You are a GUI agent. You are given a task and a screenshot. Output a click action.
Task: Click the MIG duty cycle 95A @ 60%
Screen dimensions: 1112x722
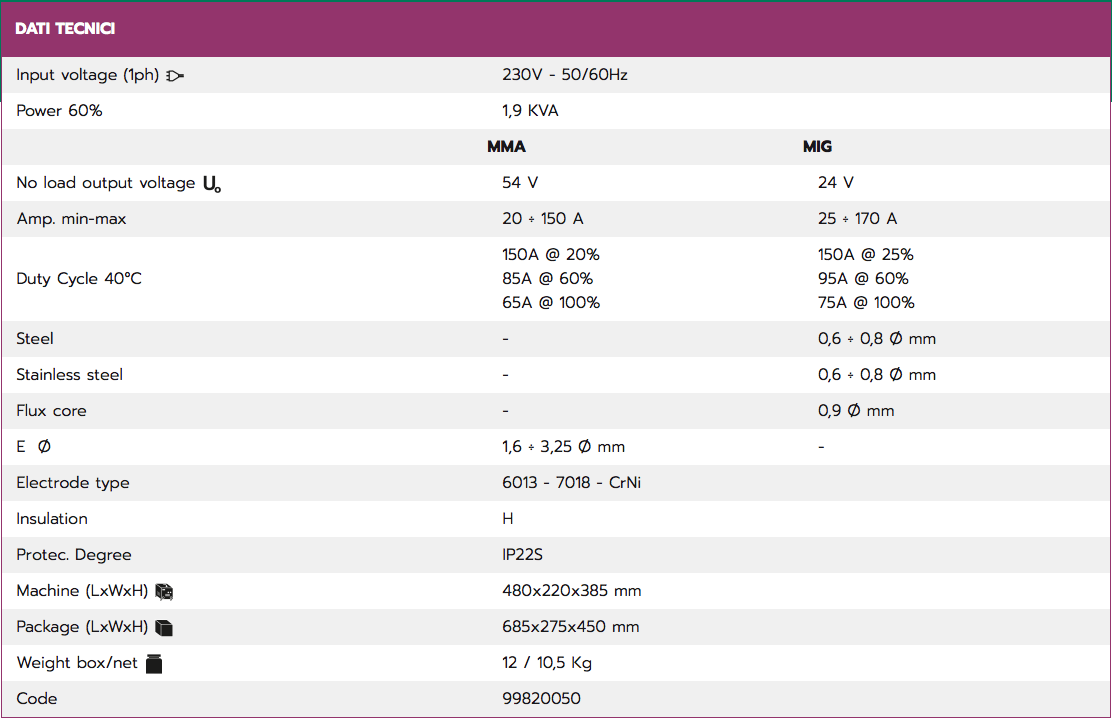point(863,279)
